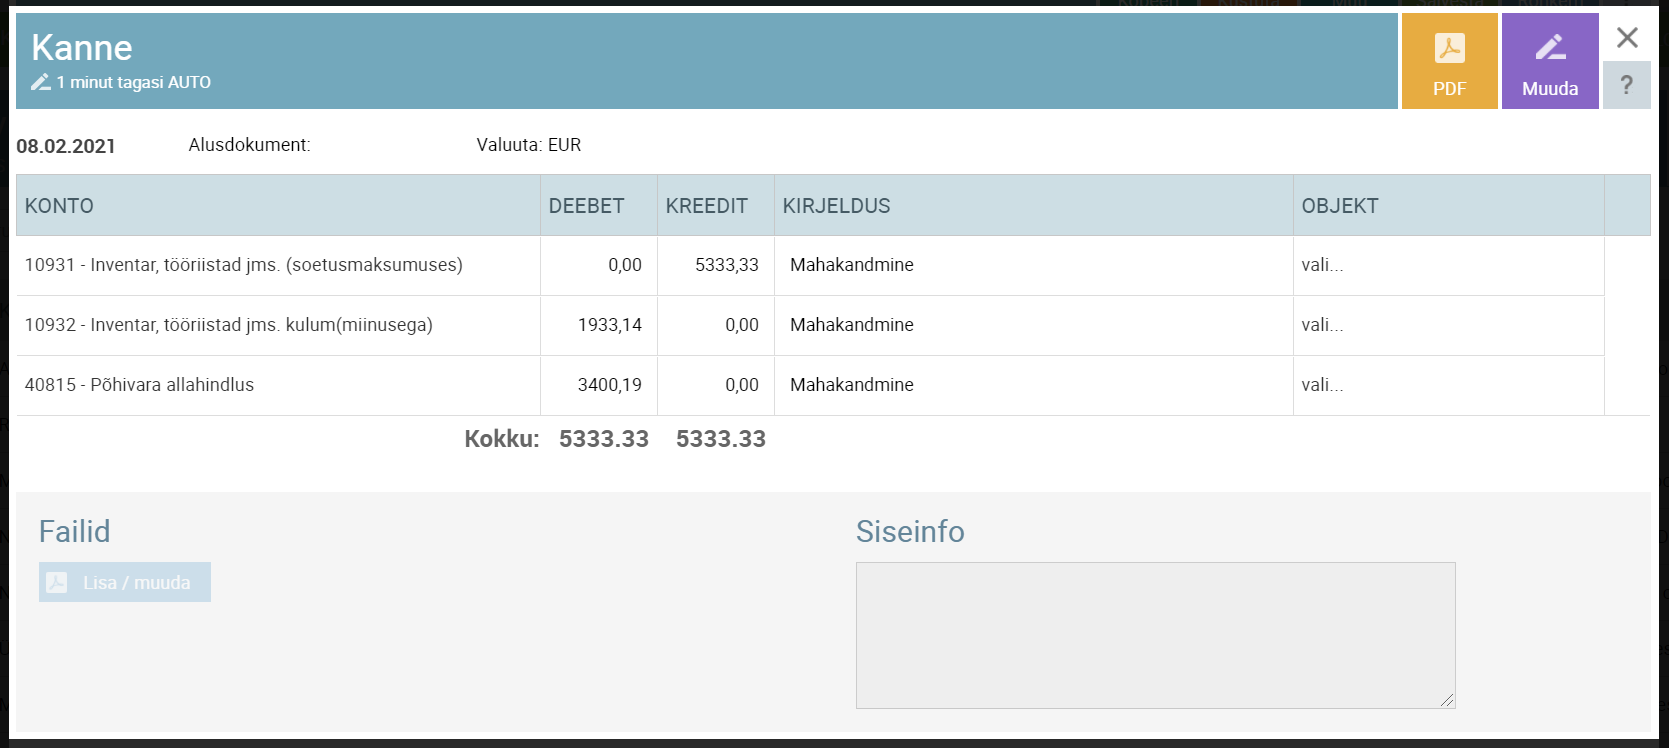Click the Lisa / muuda files button

coord(125,582)
